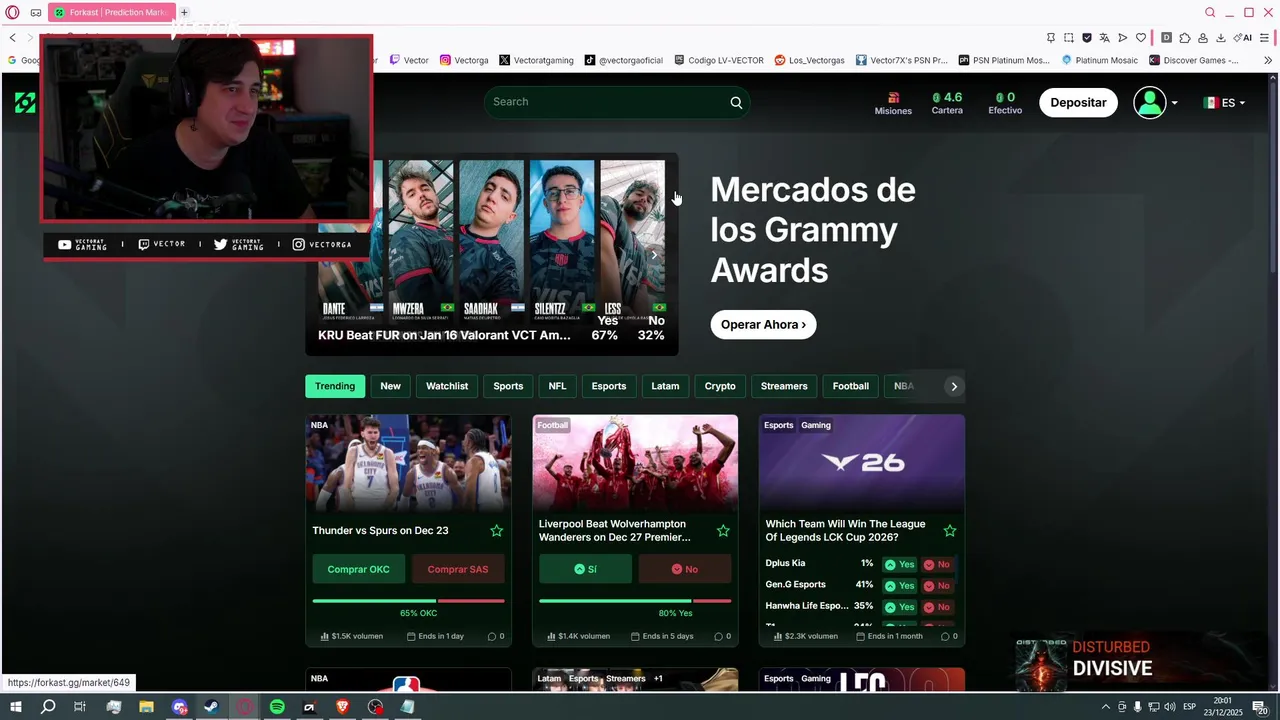Switch to the New tab
1280x720 pixels.
click(390, 386)
